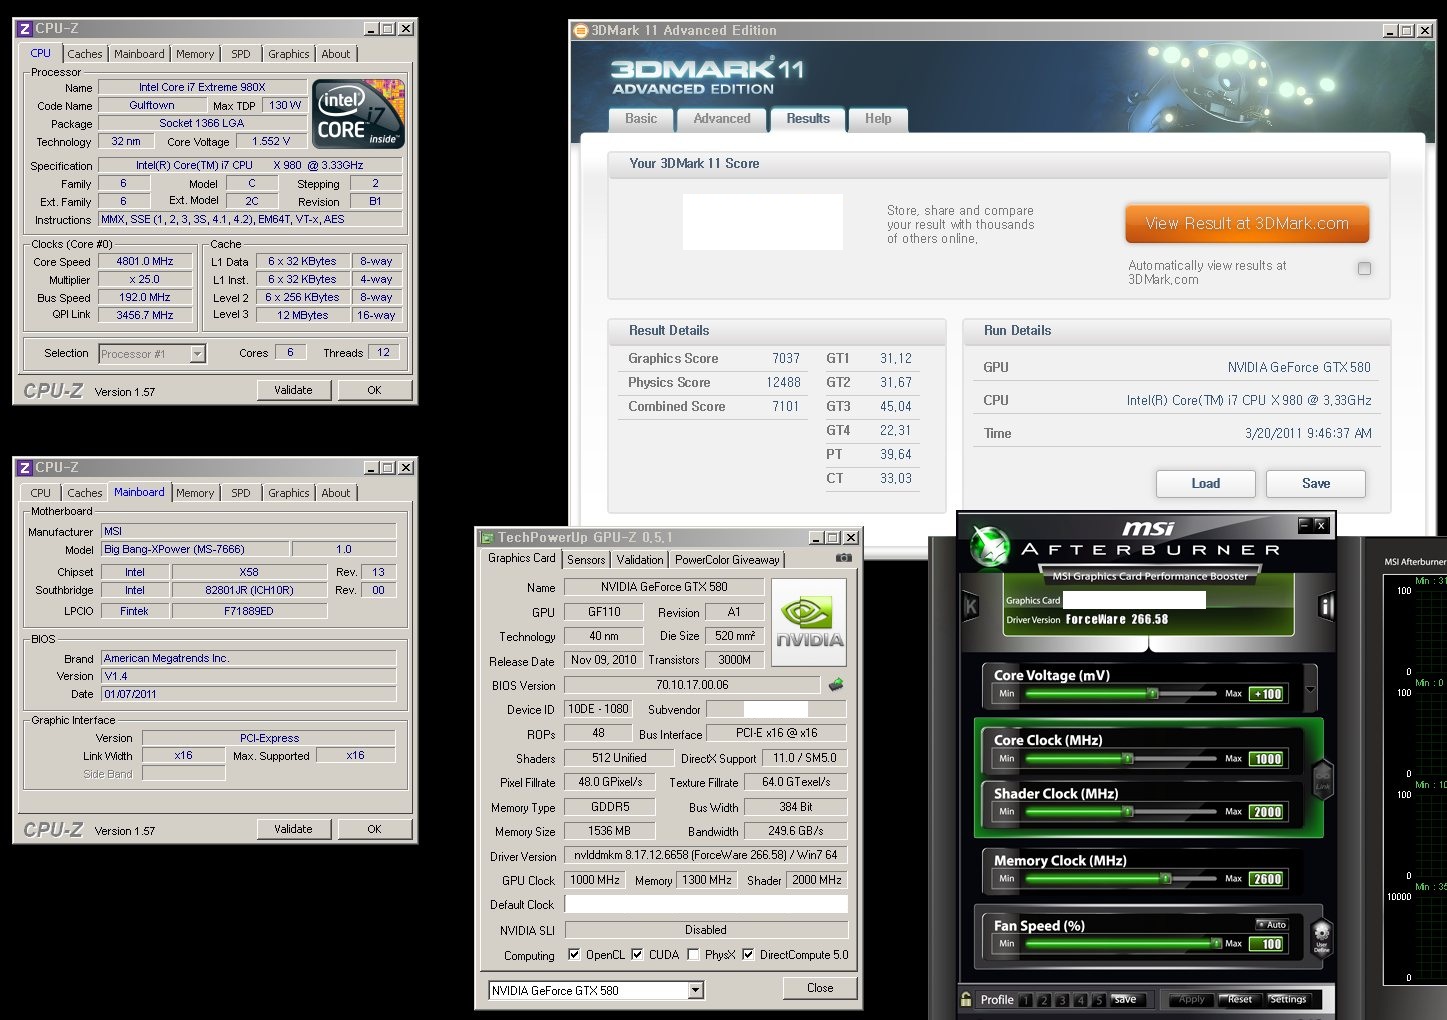Image resolution: width=1447 pixels, height=1020 pixels.
Task: Toggle the OpenCL checkbox in GPU-Z
Action: pos(574,954)
